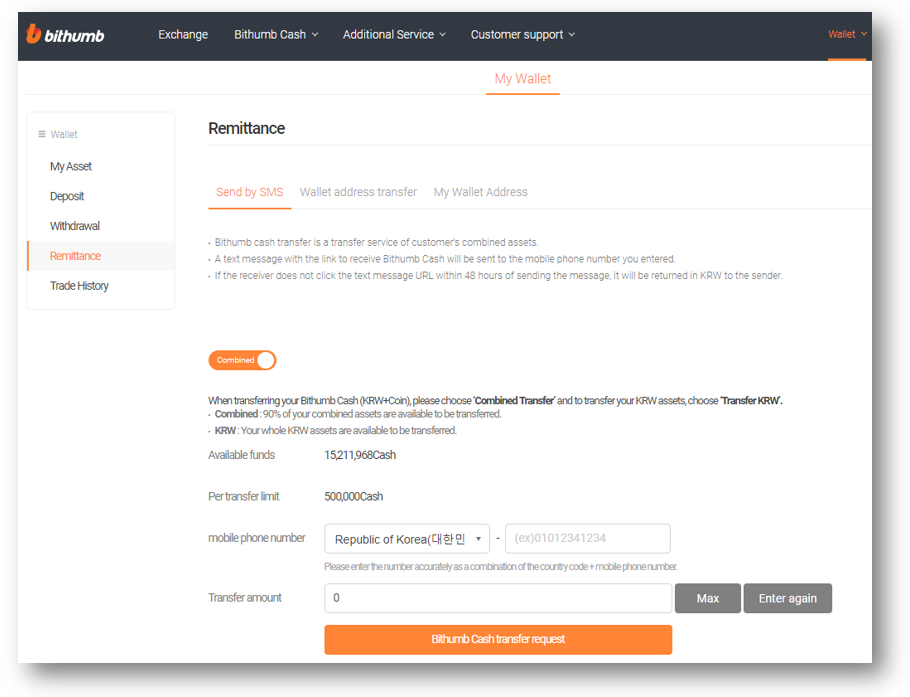Expand the Customer support menu
Image resolution: width=910 pixels, height=697 pixels.
coord(522,34)
